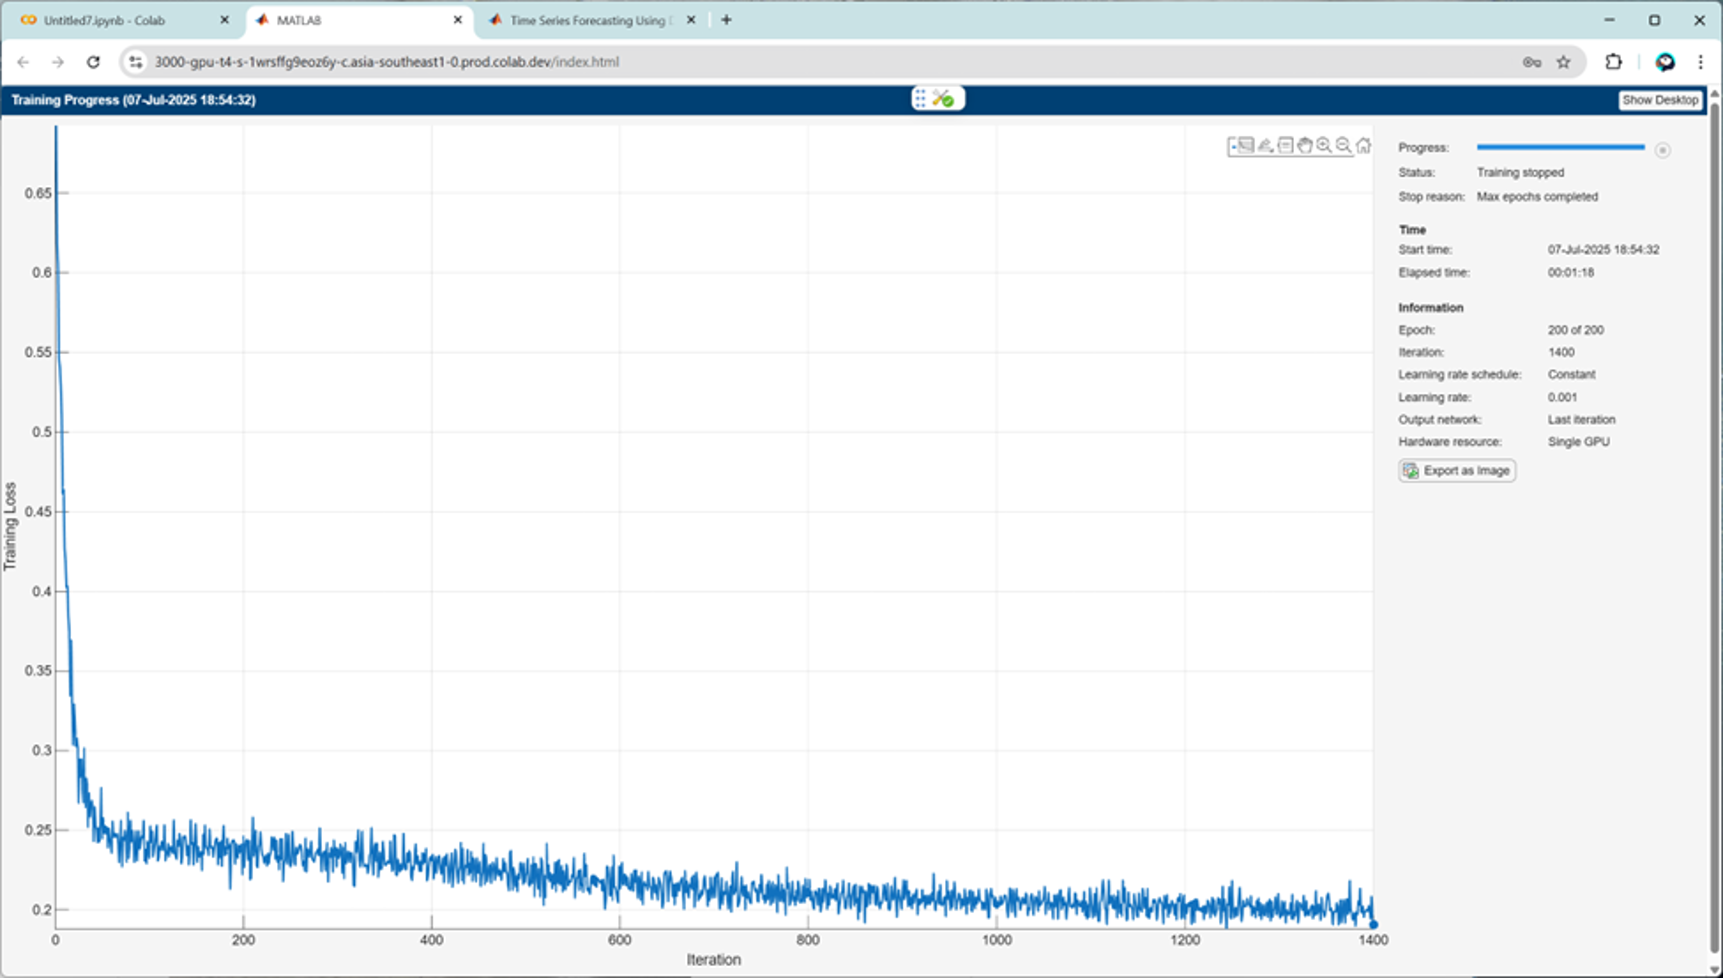Open the browser extensions puzzle icon
Viewport: 1723px width, 978px height.
(1613, 62)
